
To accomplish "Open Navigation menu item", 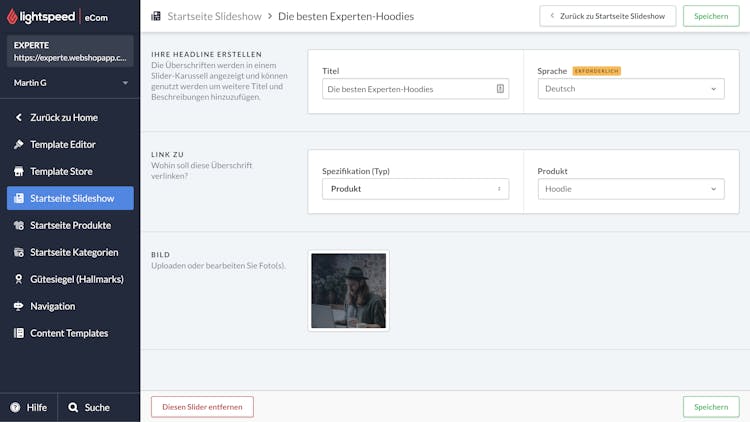I will [x=70, y=306].
